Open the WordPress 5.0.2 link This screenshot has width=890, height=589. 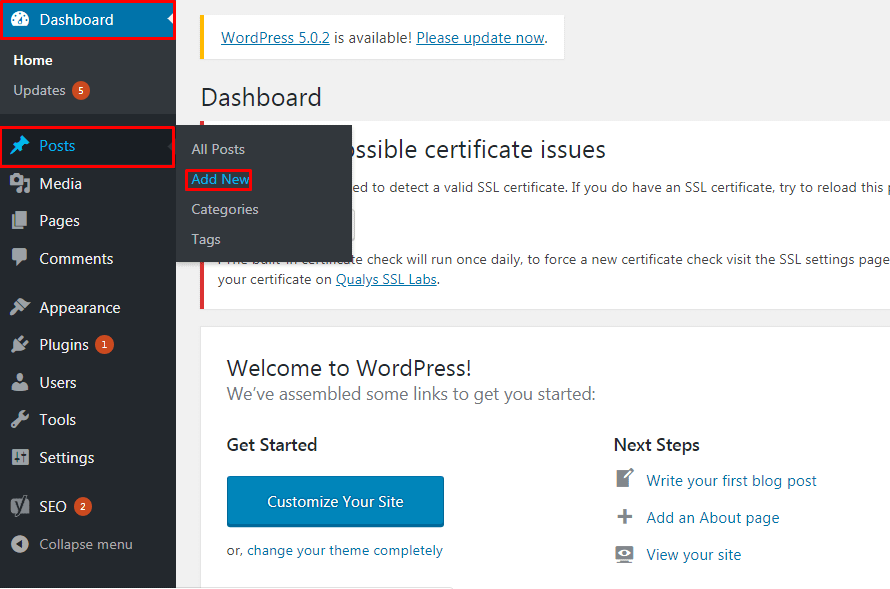tap(275, 38)
